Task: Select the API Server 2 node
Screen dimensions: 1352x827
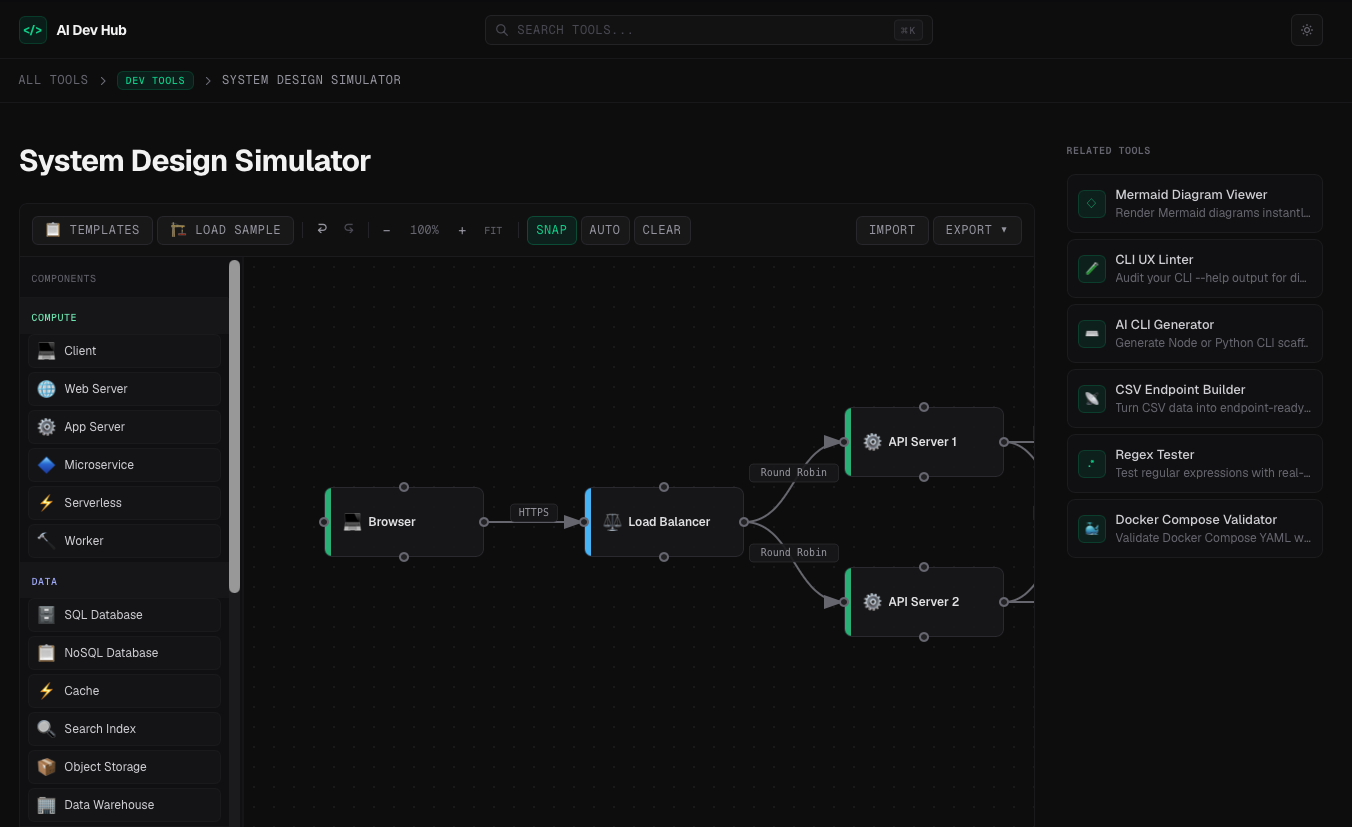Action: [x=924, y=602]
